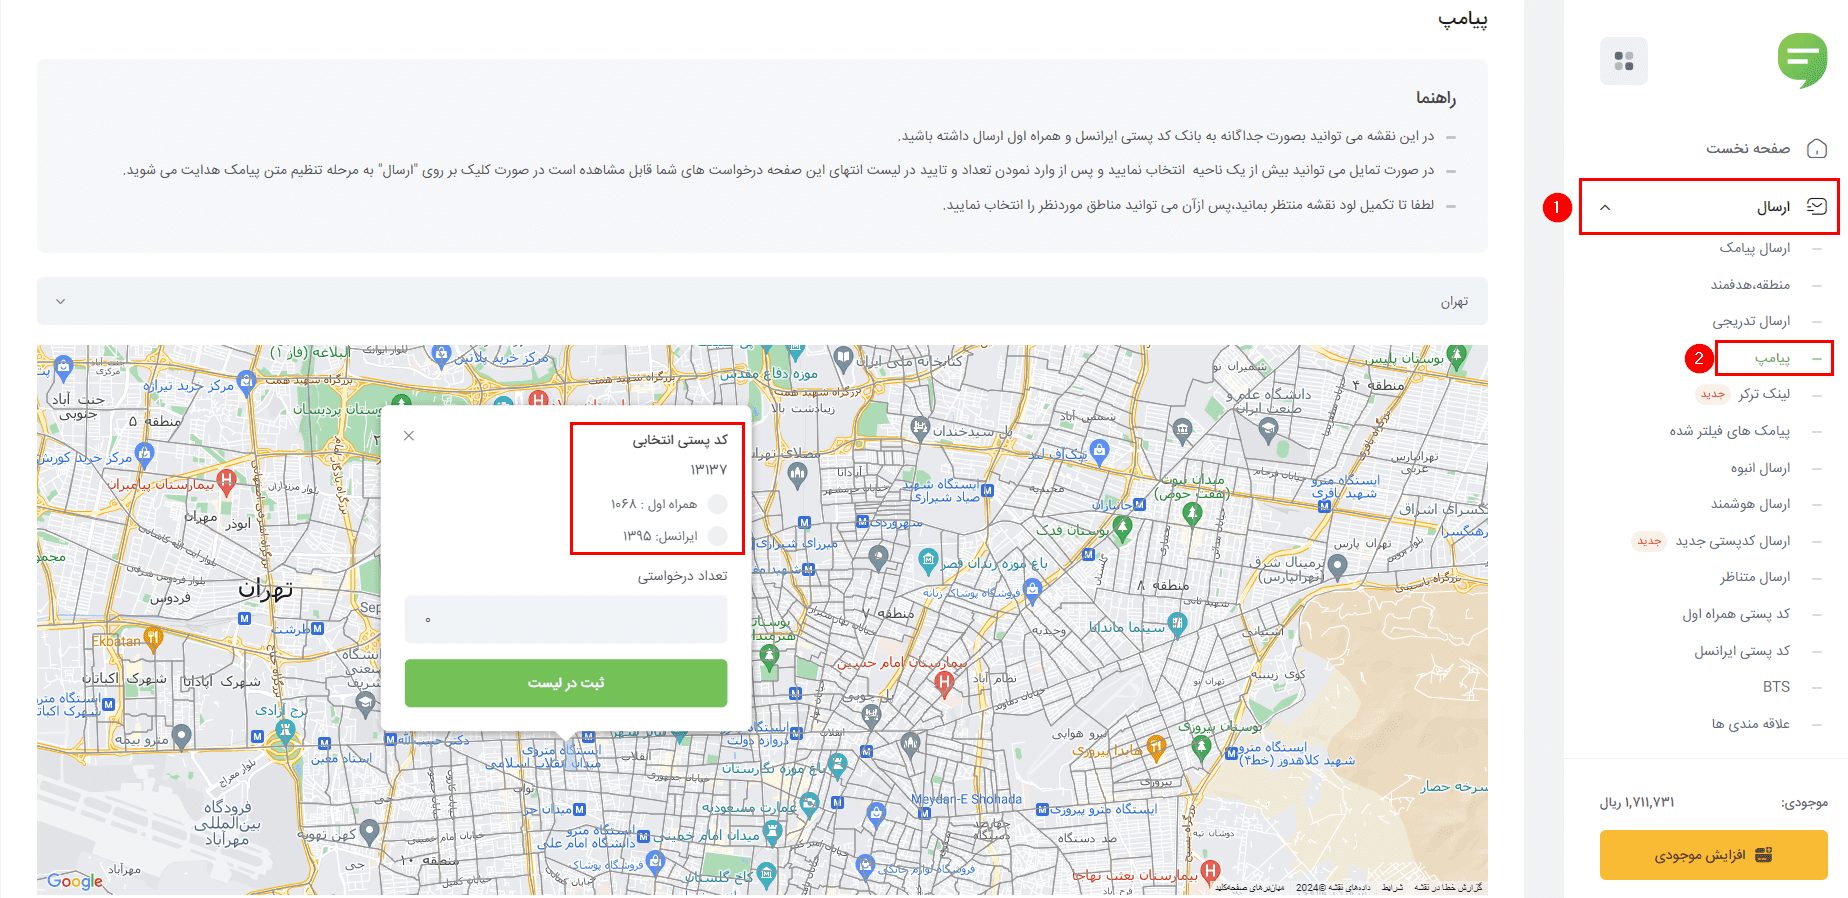Click ثبت در لیست green button
1848x898 pixels.
click(566, 683)
